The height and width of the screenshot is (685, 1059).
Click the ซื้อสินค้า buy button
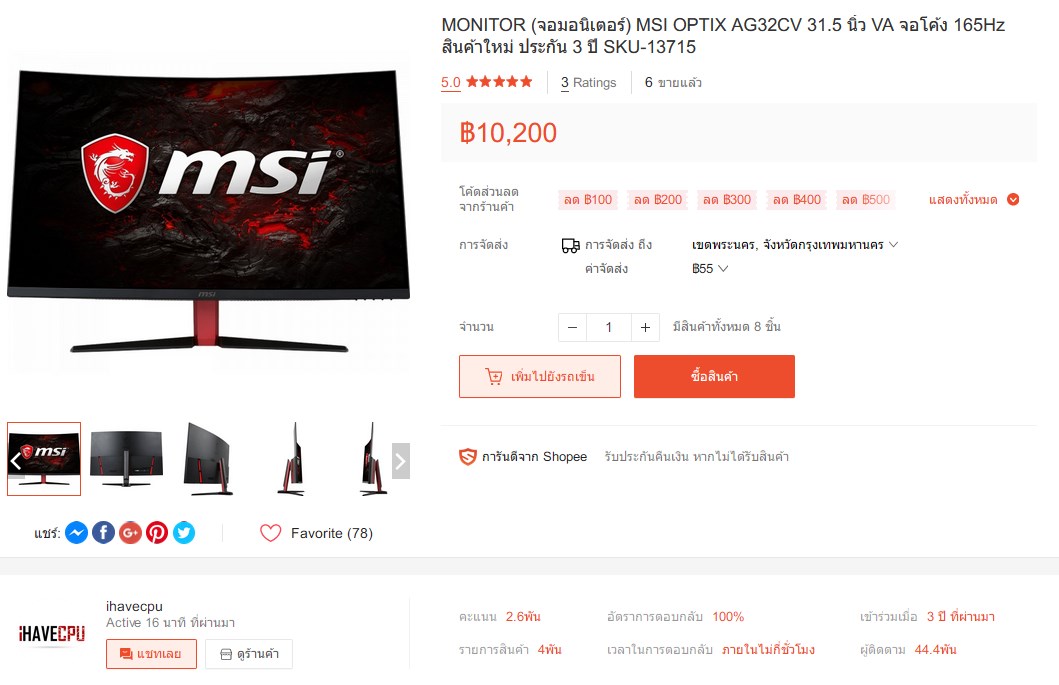[714, 376]
